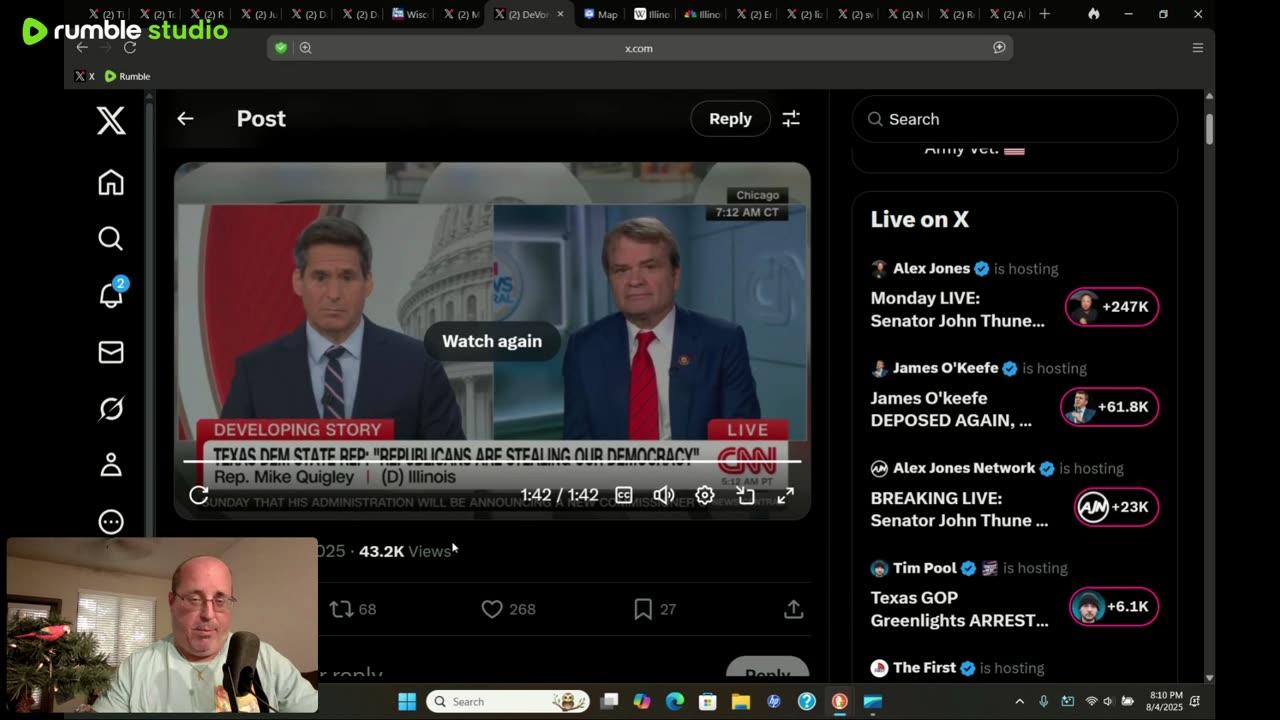This screenshot has width=1280, height=720.
Task: Open Microsoft Edge from taskbar
Action: [675, 701]
